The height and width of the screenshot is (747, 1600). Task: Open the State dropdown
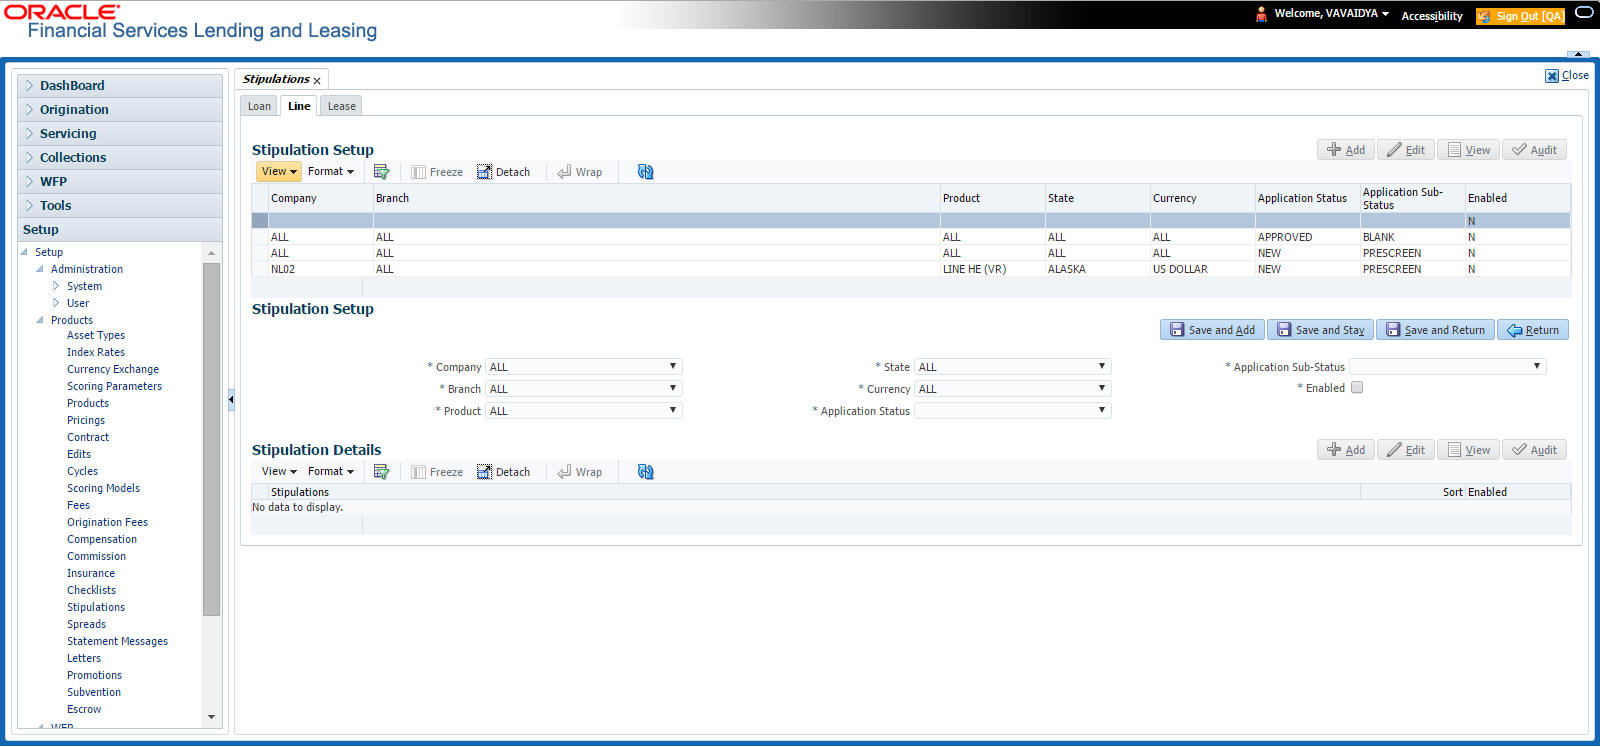(1013, 367)
